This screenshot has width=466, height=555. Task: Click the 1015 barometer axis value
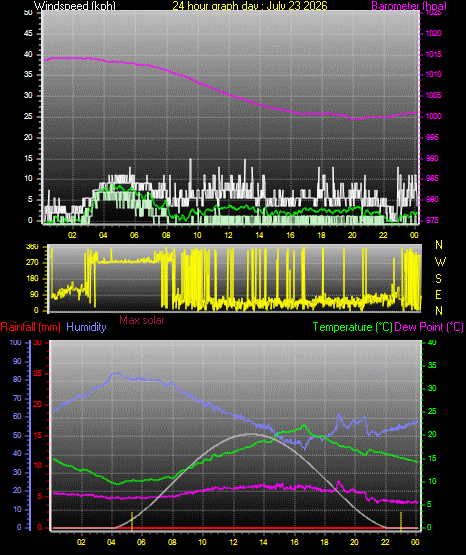[x=433, y=54]
